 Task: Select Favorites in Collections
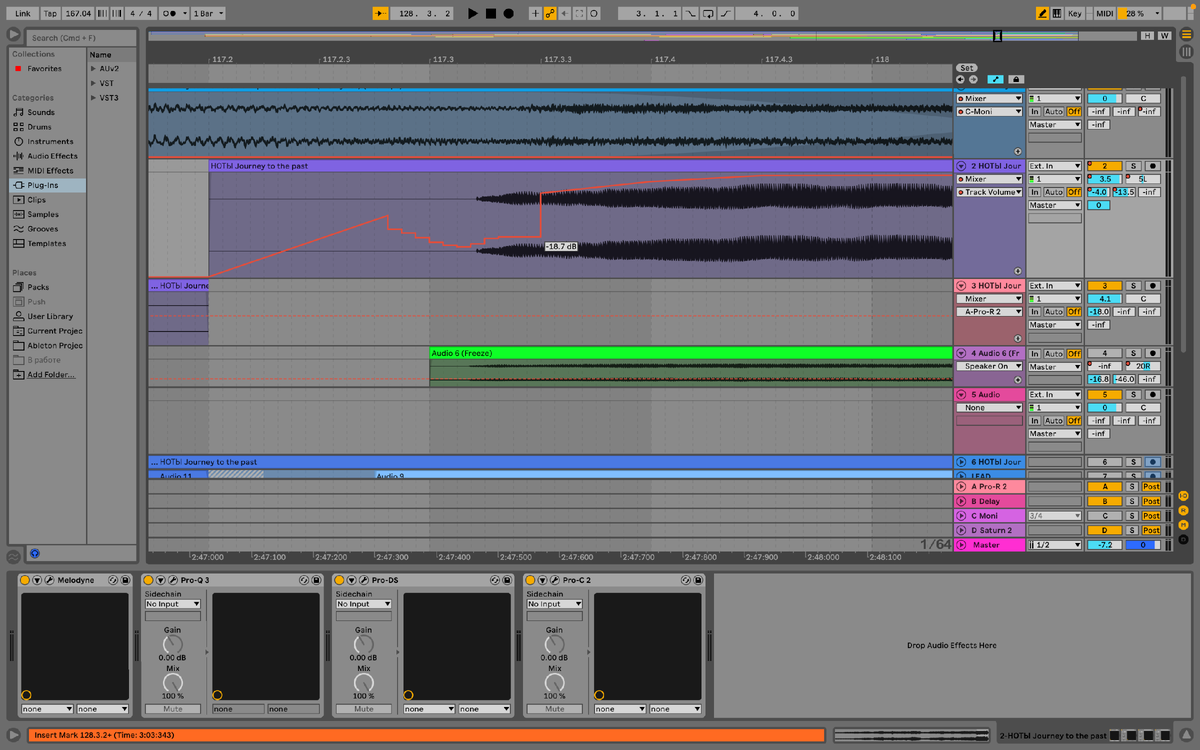pyautogui.click(x=44, y=69)
